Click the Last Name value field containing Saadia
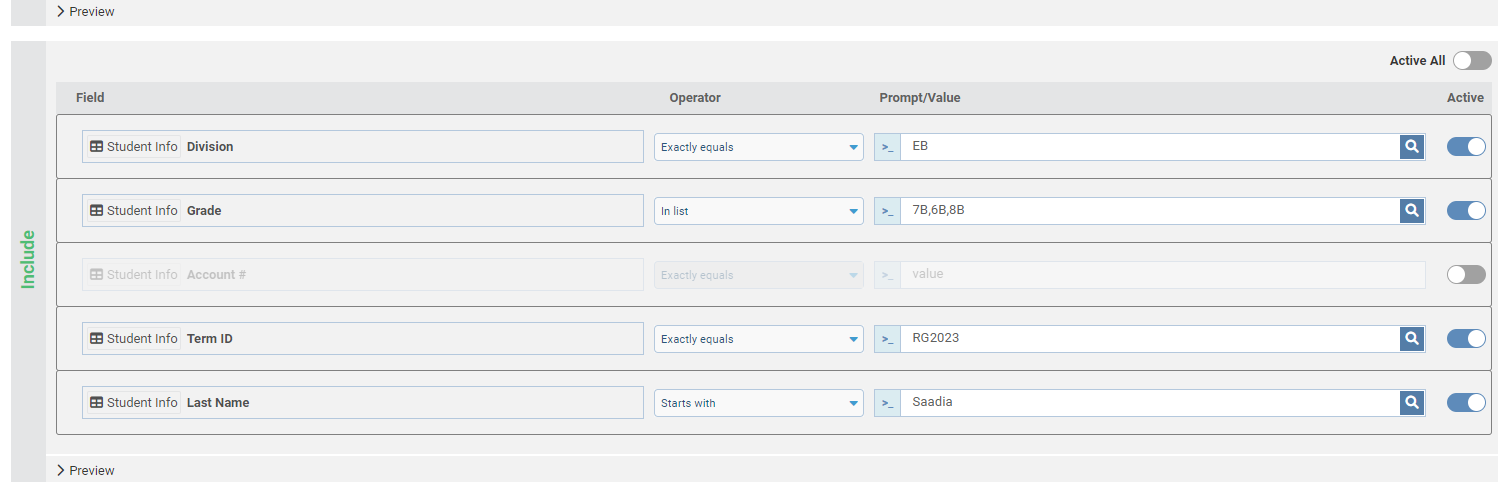The image size is (1498, 482). (x=1150, y=403)
